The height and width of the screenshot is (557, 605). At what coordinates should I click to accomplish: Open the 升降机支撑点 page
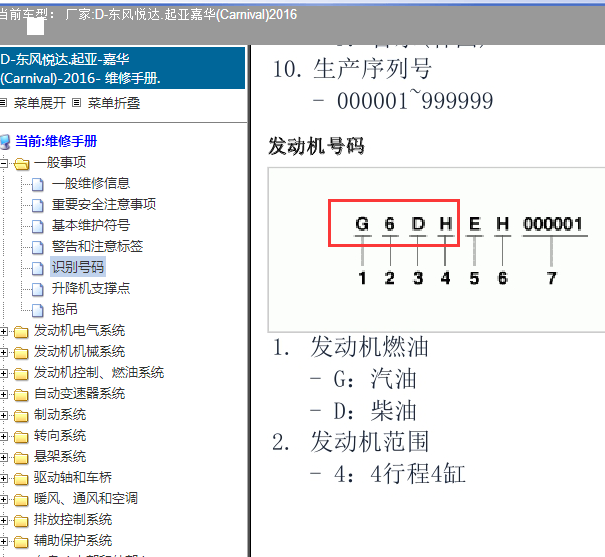[x=91, y=288]
